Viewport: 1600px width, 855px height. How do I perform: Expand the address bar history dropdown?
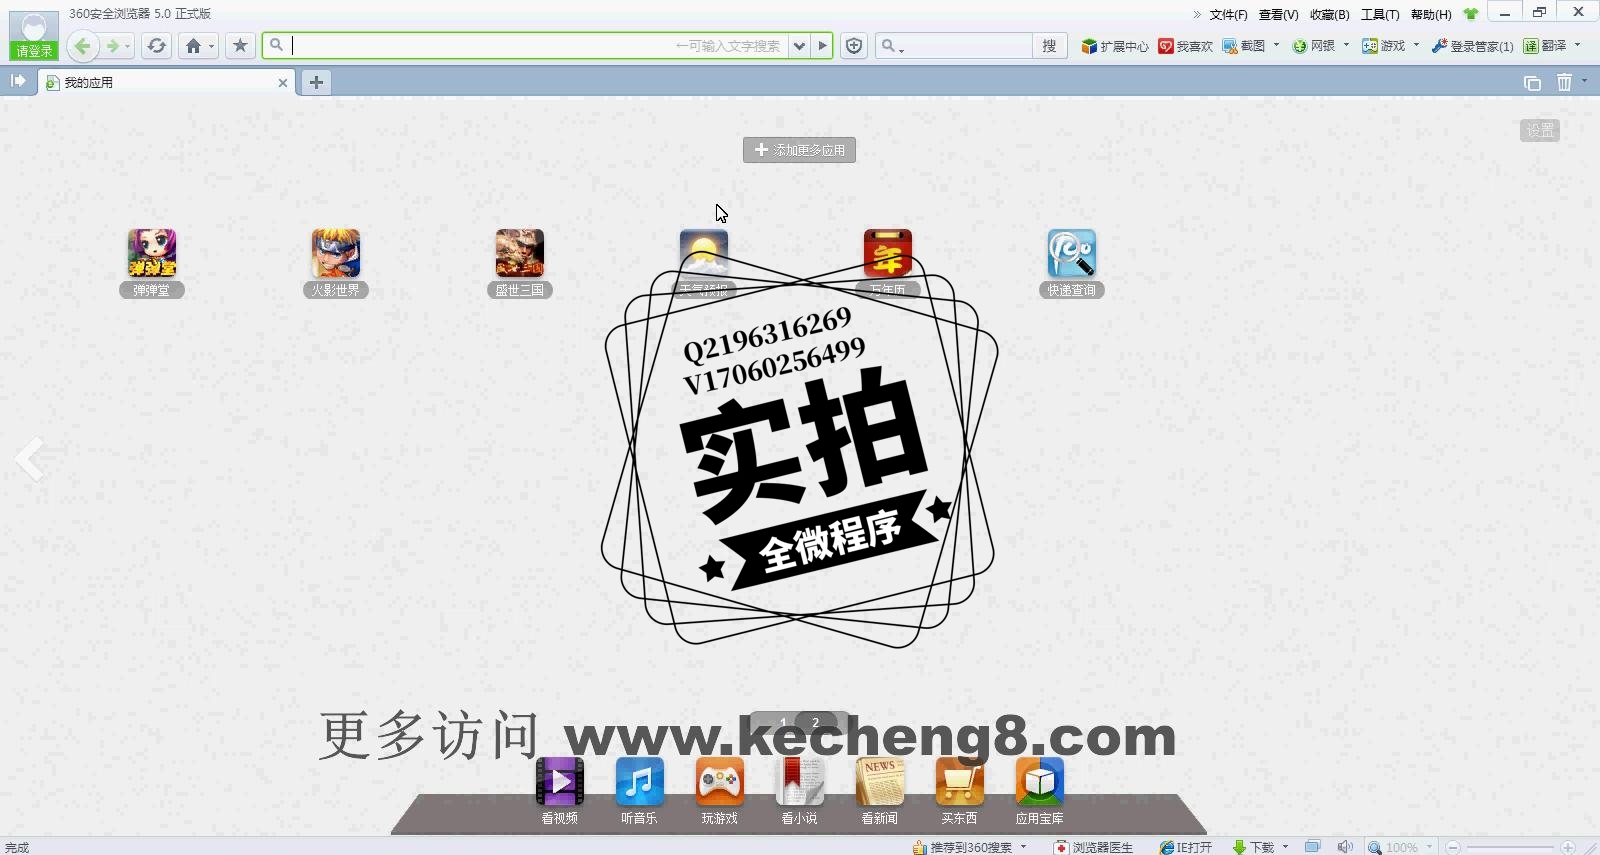click(799, 46)
